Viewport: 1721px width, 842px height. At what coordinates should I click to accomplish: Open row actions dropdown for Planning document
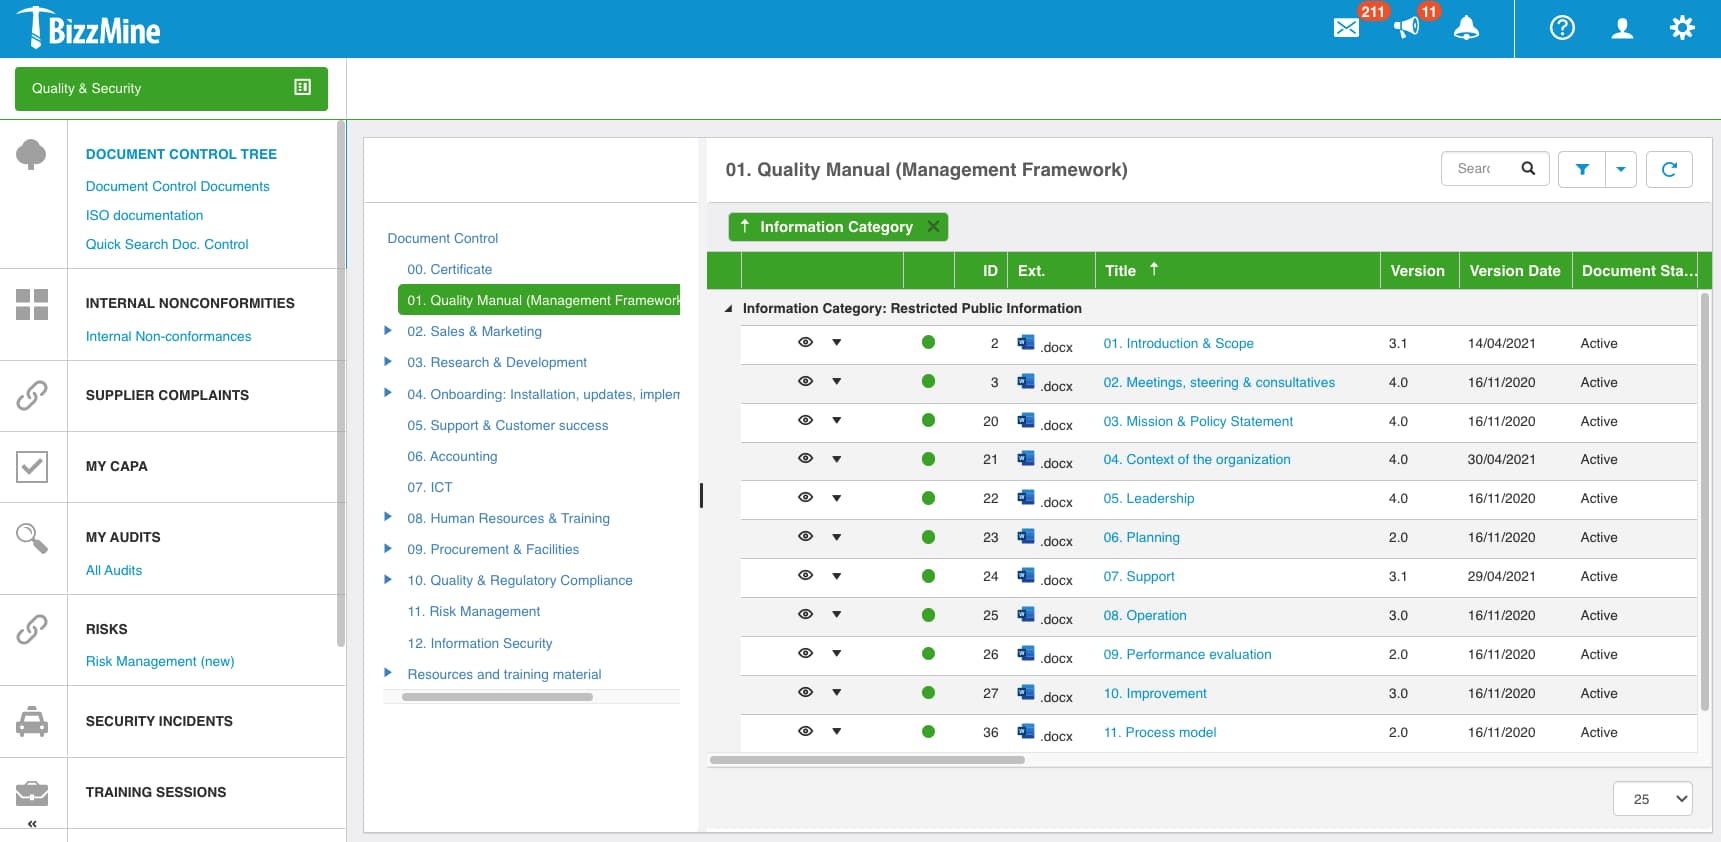(837, 537)
